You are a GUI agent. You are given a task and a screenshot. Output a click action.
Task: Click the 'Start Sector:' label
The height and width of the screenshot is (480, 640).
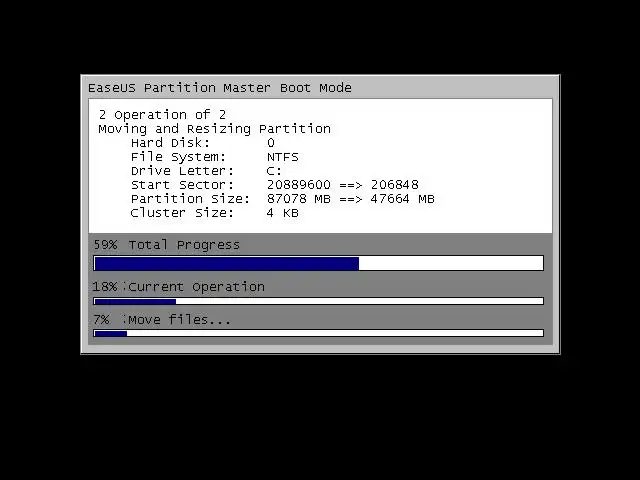pyautogui.click(x=182, y=185)
